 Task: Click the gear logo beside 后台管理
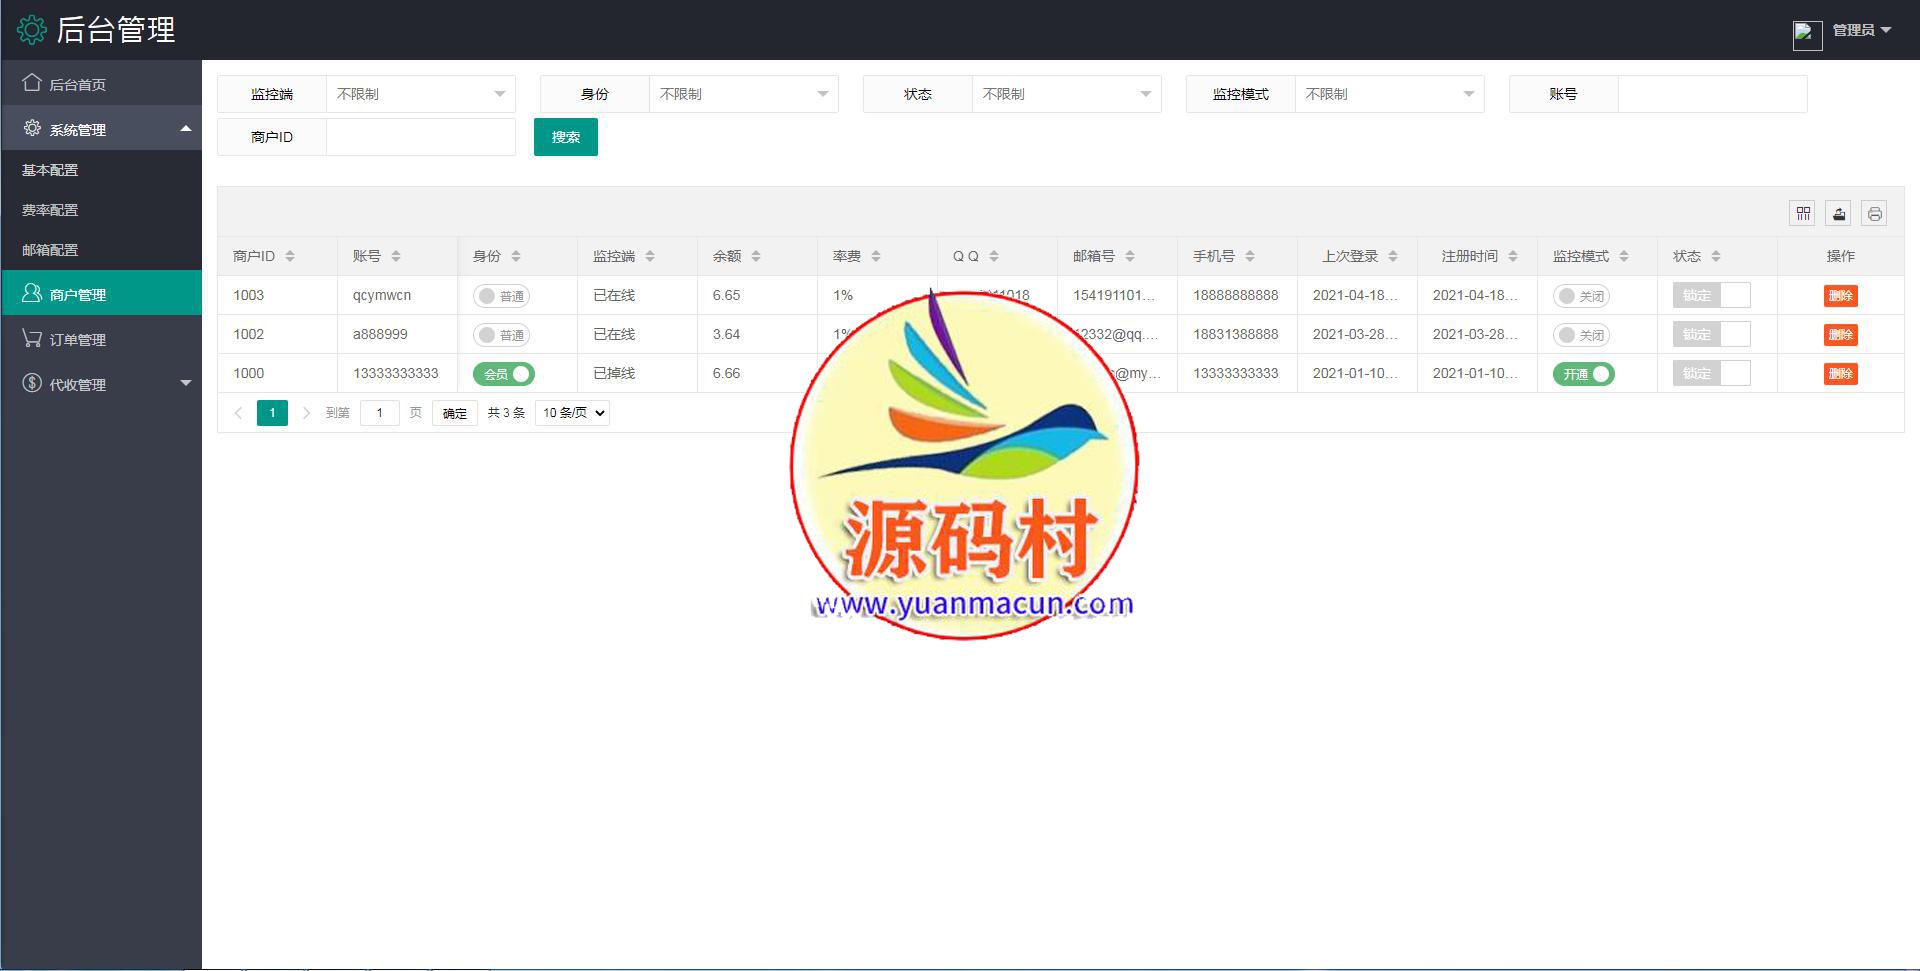(x=32, y=30)
